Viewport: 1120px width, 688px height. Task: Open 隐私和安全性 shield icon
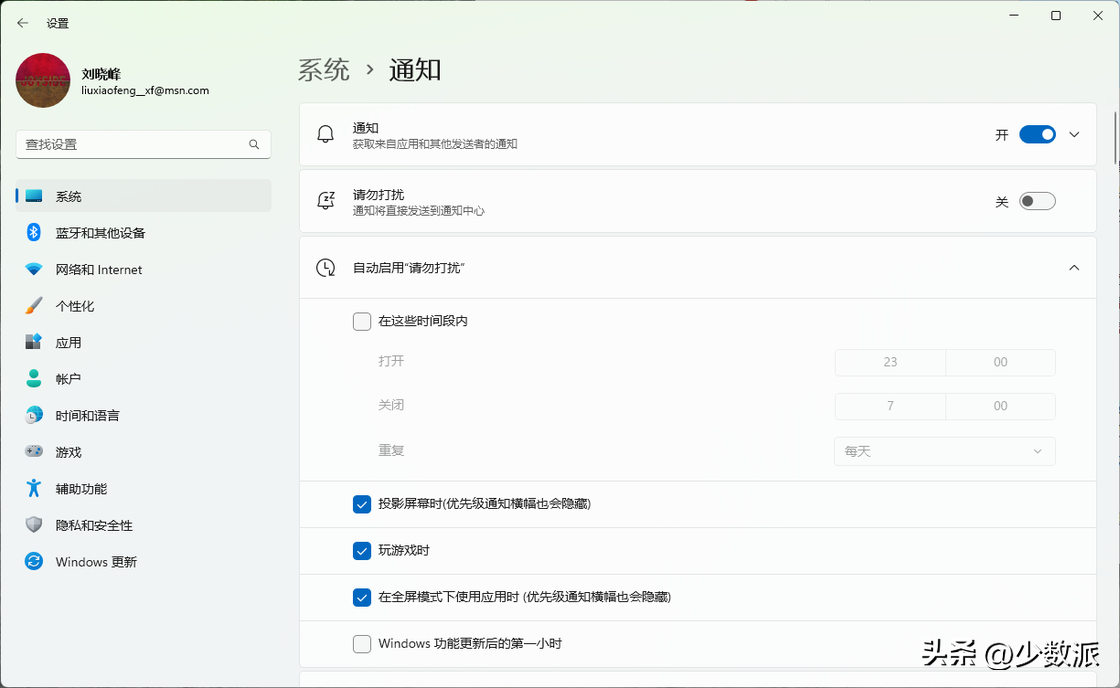34,525
